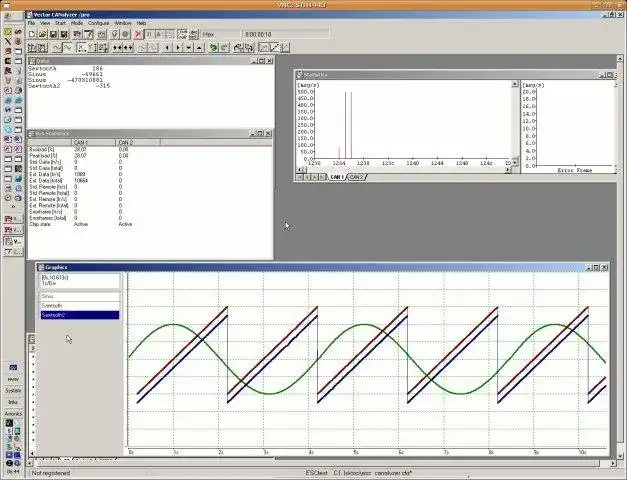Viewport: 627px width, 480px height.
Task: Click the Open folder icon in toolbar
Action: (x=43, y=34)
